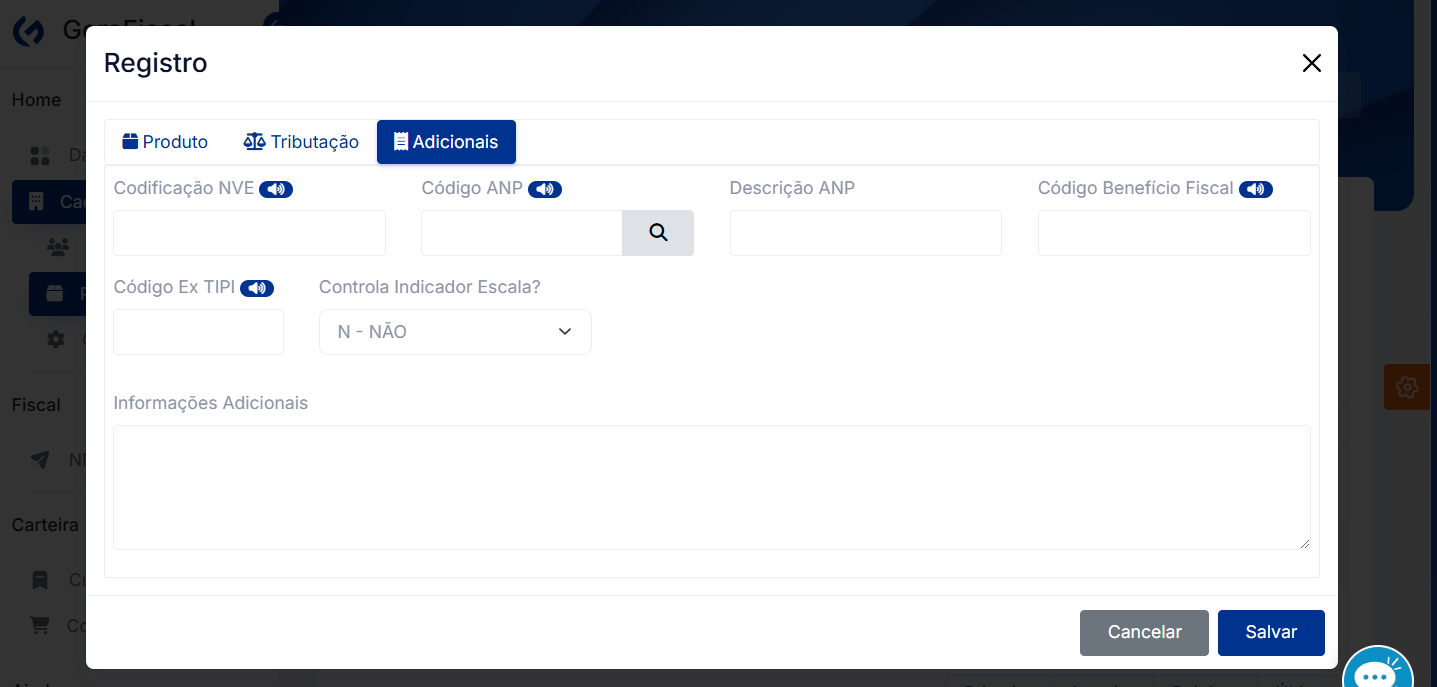
Task: Click the Código ANP search magnifier button
Action: (658, 233)
